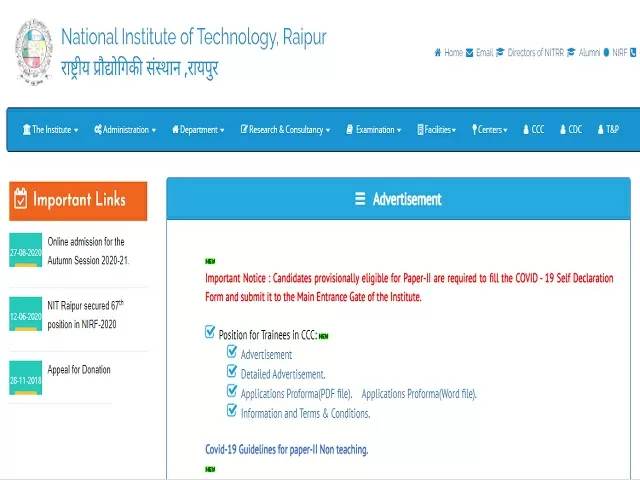
Task: Click checkmark beside Information and Terms
Action: pyautogui.click(x=232, y=412)
